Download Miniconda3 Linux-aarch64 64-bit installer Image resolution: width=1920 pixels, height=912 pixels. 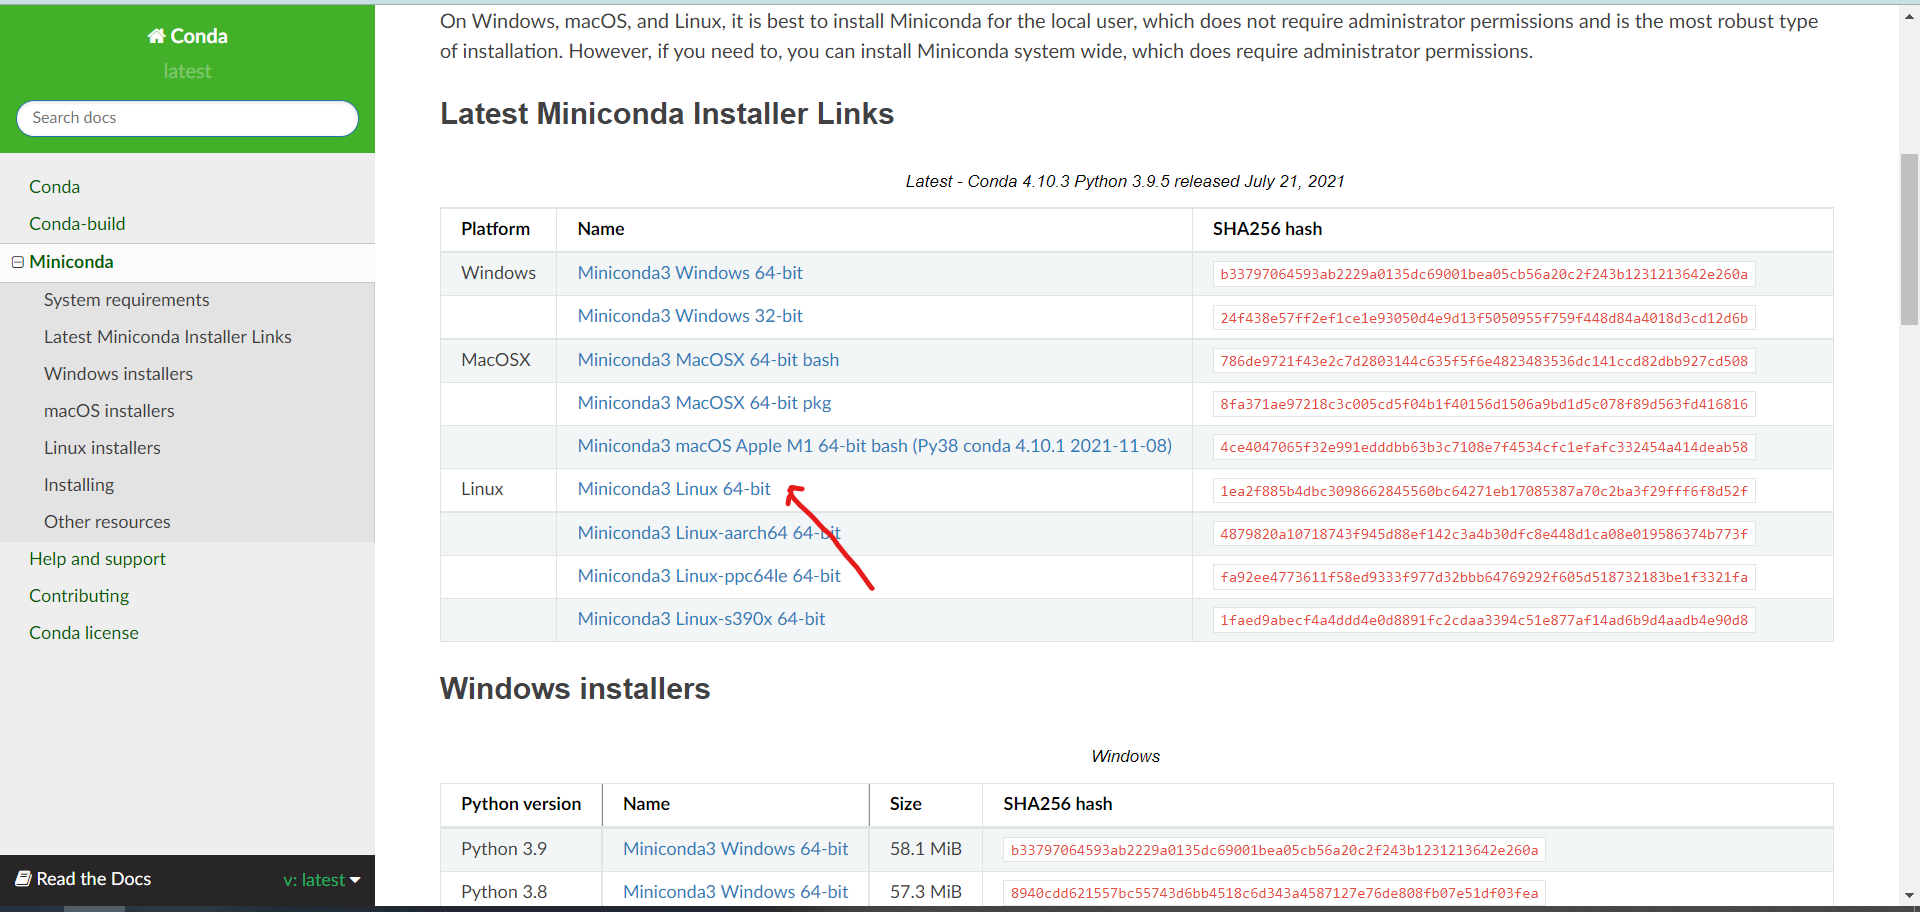coord(709,533)
